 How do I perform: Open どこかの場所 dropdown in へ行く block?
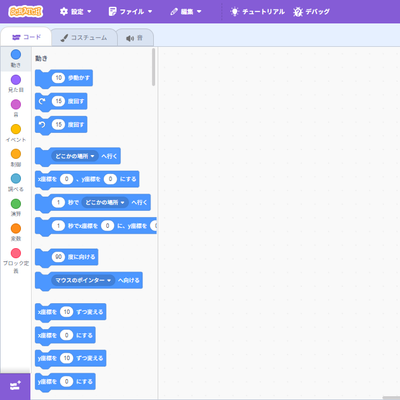click(75, 156)
